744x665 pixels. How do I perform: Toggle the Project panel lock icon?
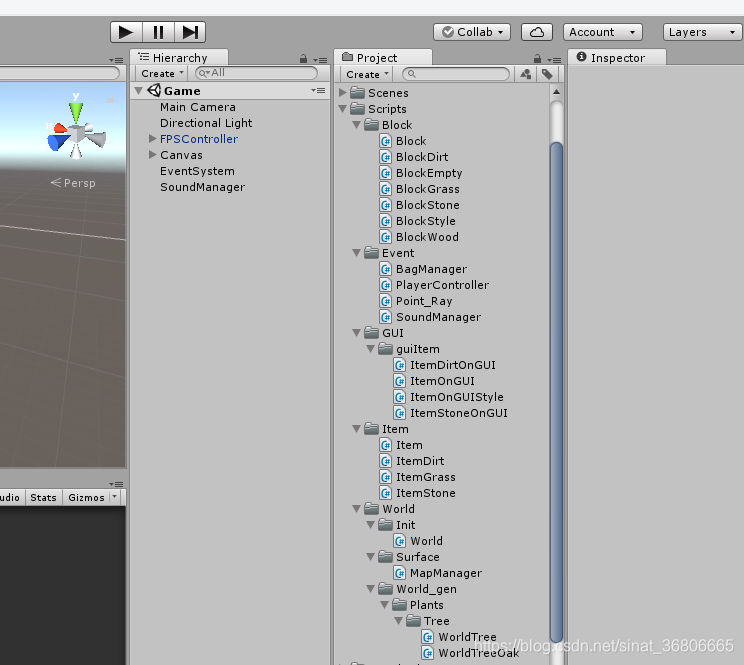click(537, 59)
